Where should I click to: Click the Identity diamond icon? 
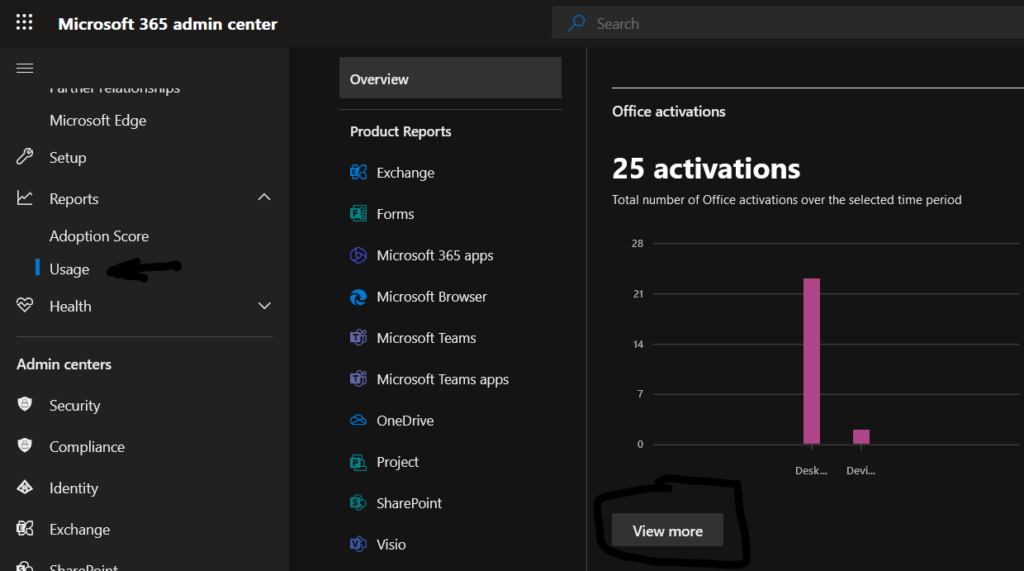(x=25, y=487)
